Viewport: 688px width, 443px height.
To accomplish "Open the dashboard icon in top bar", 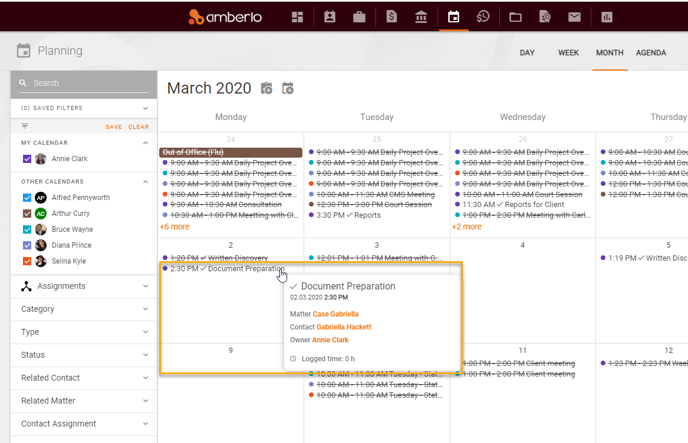I will (297, 17).
